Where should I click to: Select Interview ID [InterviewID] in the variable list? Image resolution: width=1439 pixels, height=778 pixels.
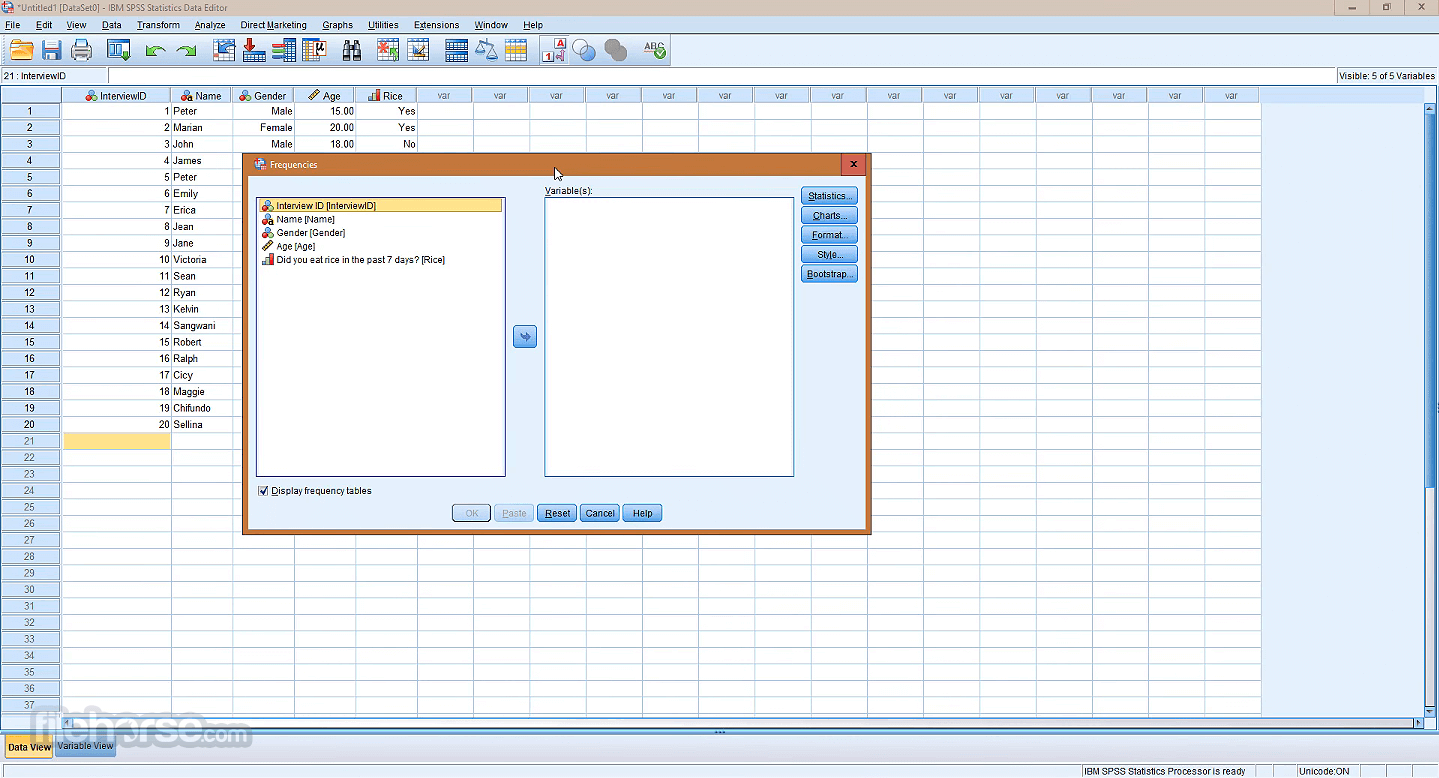380,205
